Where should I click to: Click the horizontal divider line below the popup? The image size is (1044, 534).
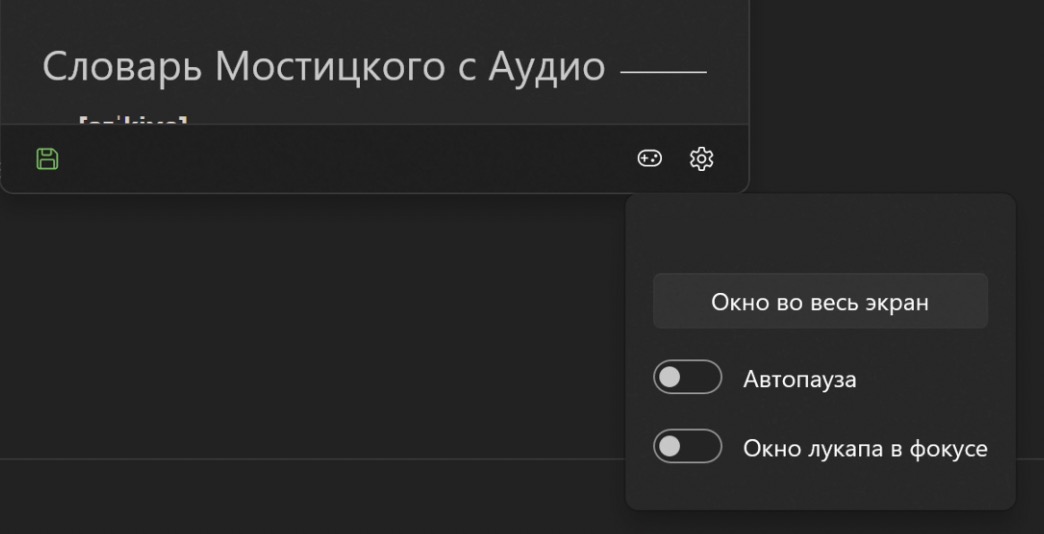click(x=300, y=460)
